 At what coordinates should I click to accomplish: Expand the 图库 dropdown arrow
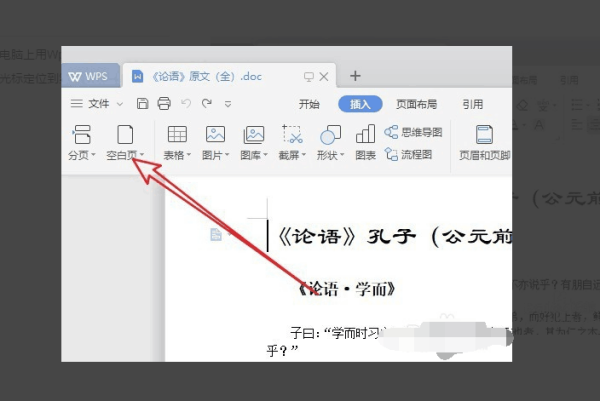pos(265,155)
